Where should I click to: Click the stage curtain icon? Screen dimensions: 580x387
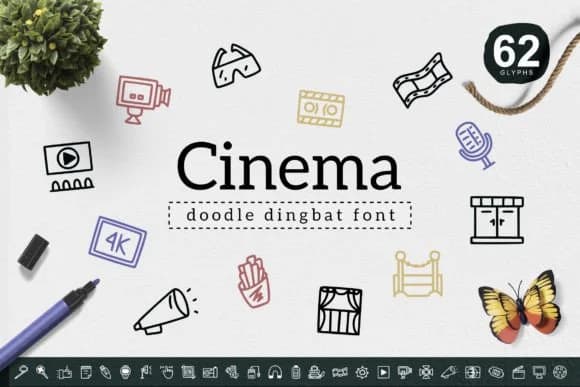340,311
